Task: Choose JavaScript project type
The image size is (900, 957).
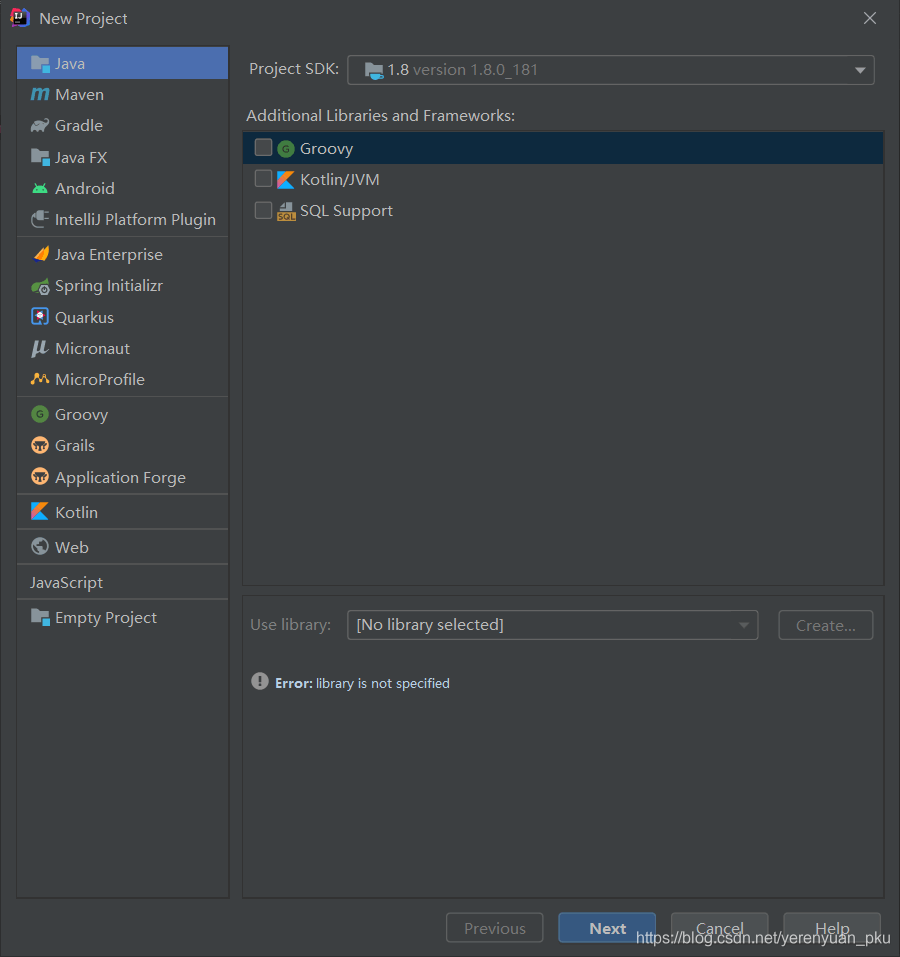Action: [x=123, y=582]
